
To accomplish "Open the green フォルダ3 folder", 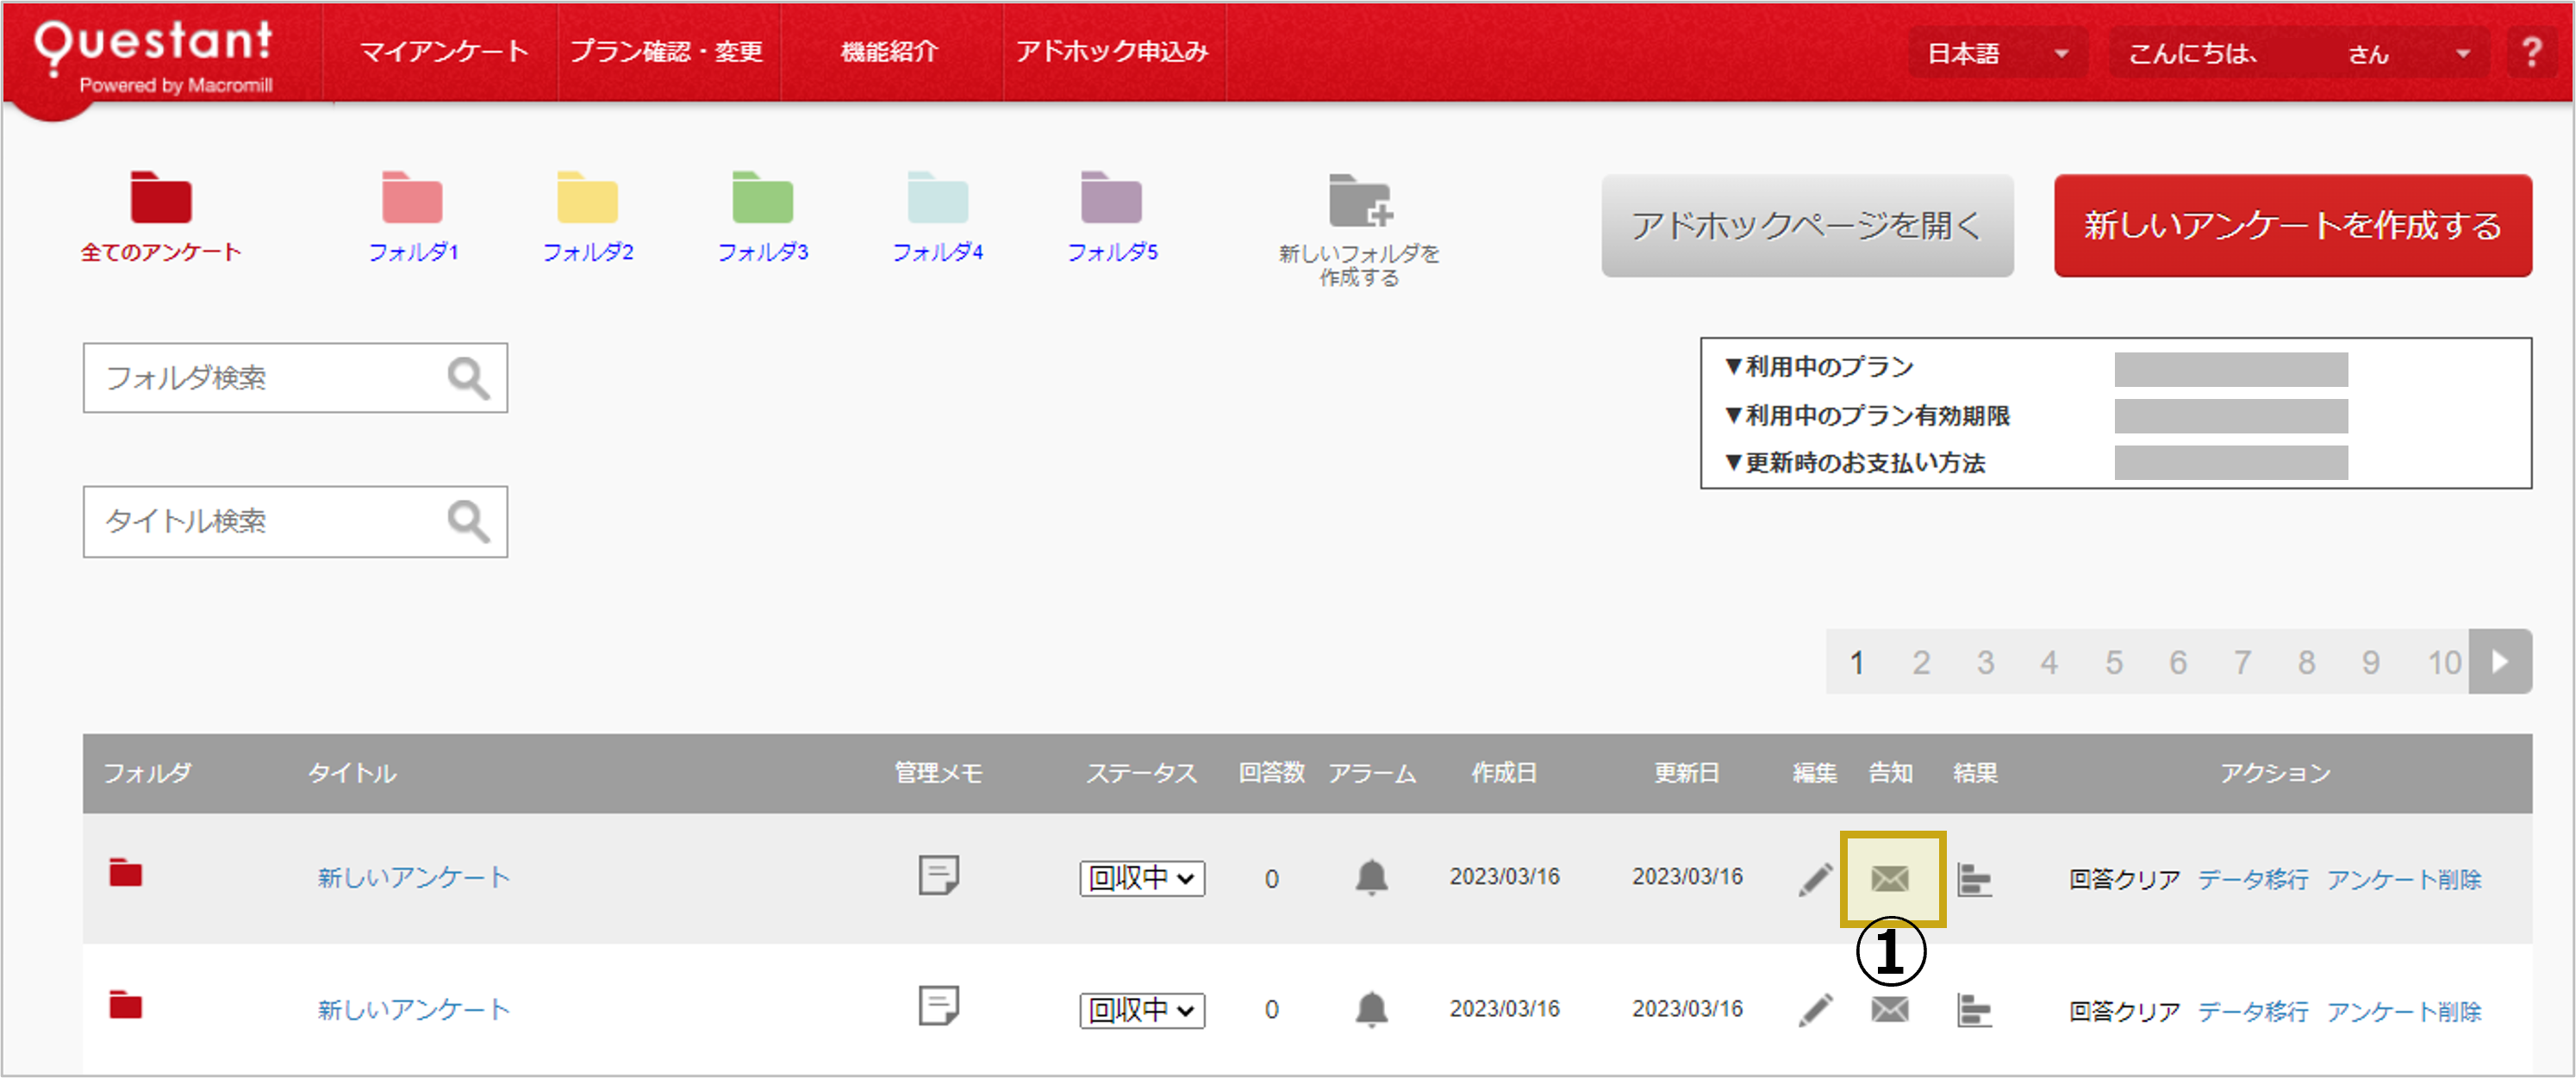I will 762,197.
